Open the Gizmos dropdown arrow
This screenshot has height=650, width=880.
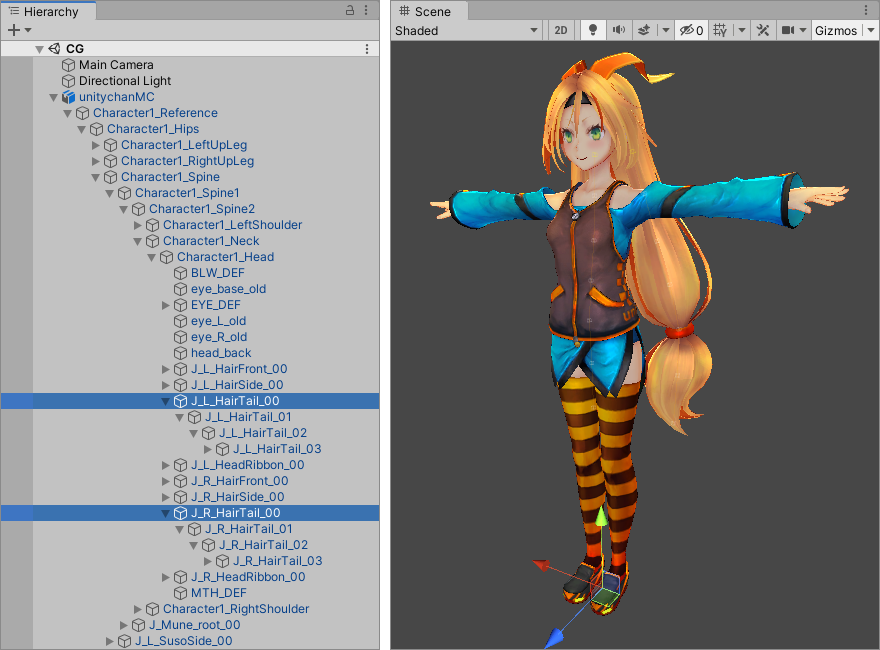click(x=868, y=31)
